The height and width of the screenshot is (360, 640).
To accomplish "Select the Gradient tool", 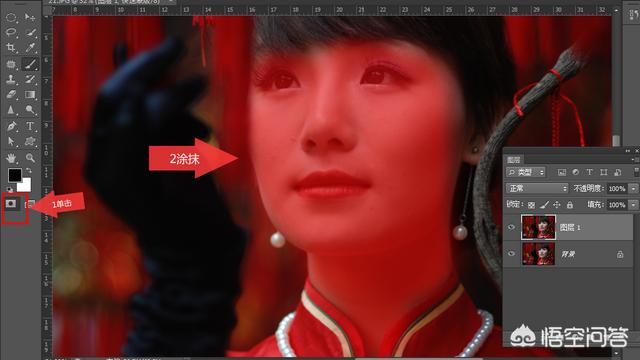I will point(30,94).
